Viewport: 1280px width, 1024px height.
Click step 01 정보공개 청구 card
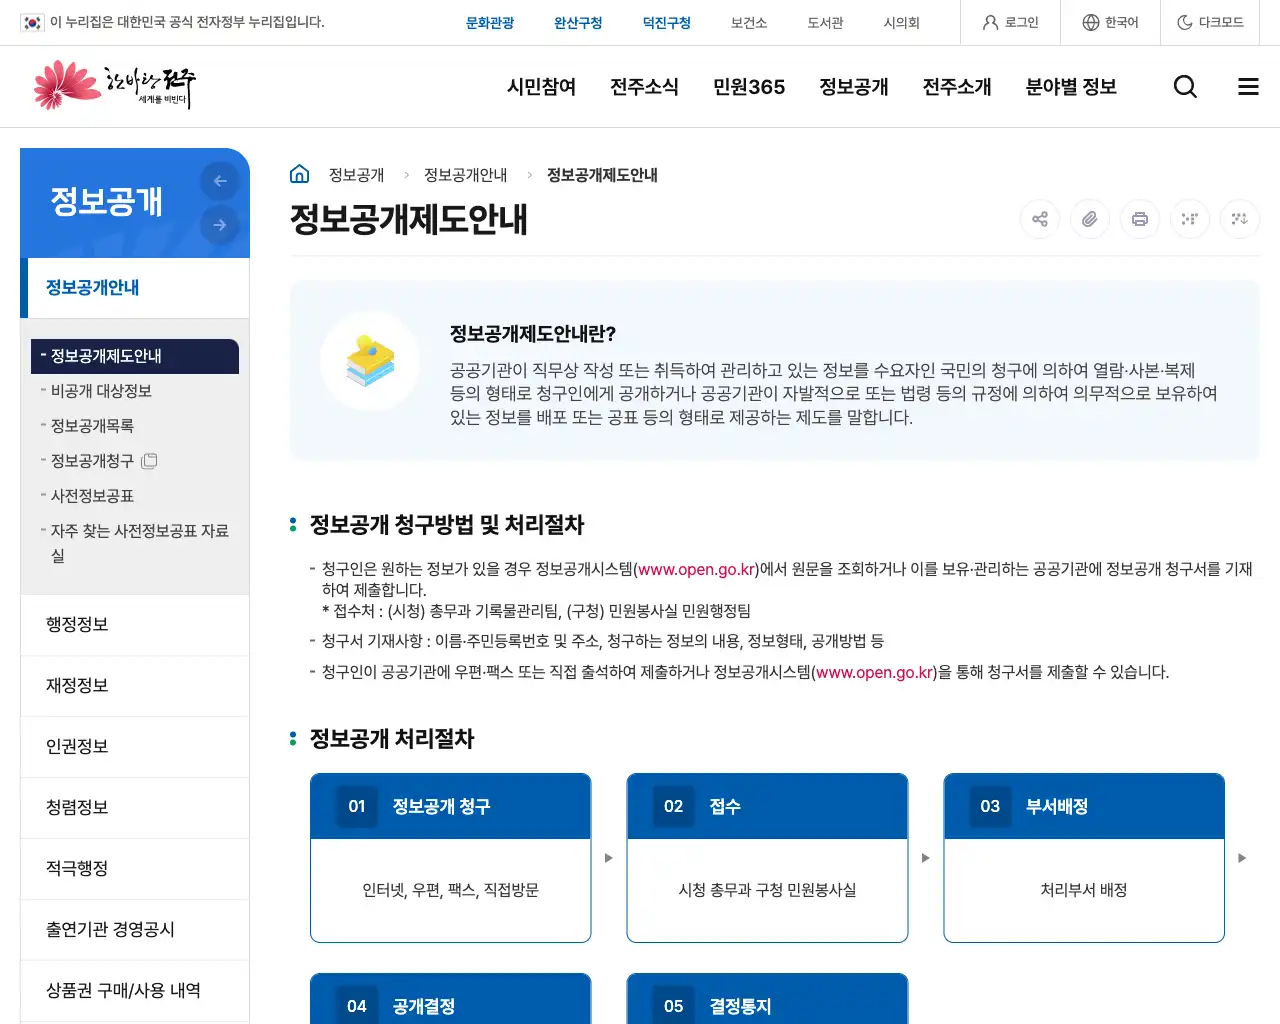(x=451, y=858)
